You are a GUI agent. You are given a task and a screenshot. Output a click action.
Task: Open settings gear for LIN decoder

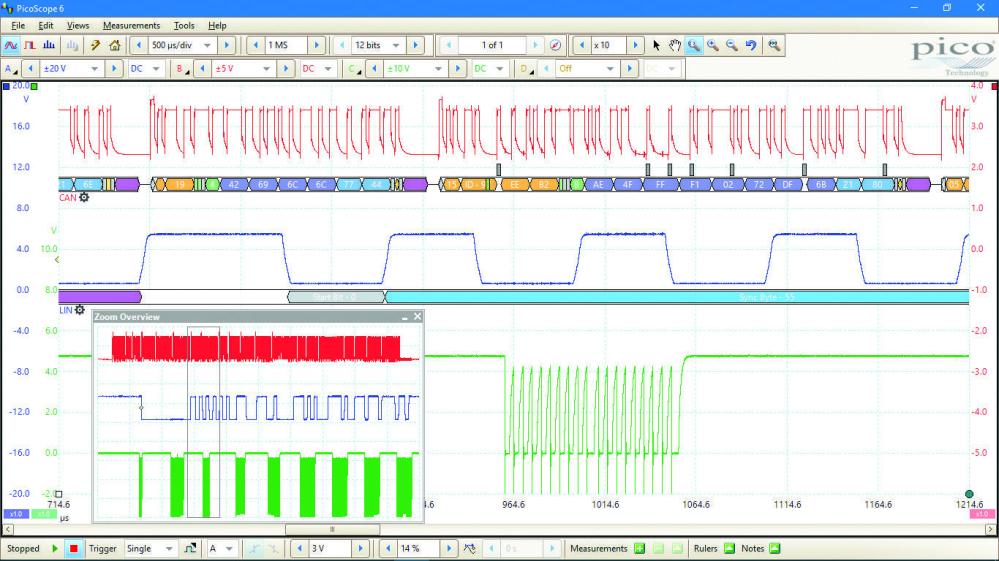tap(80, 310)
